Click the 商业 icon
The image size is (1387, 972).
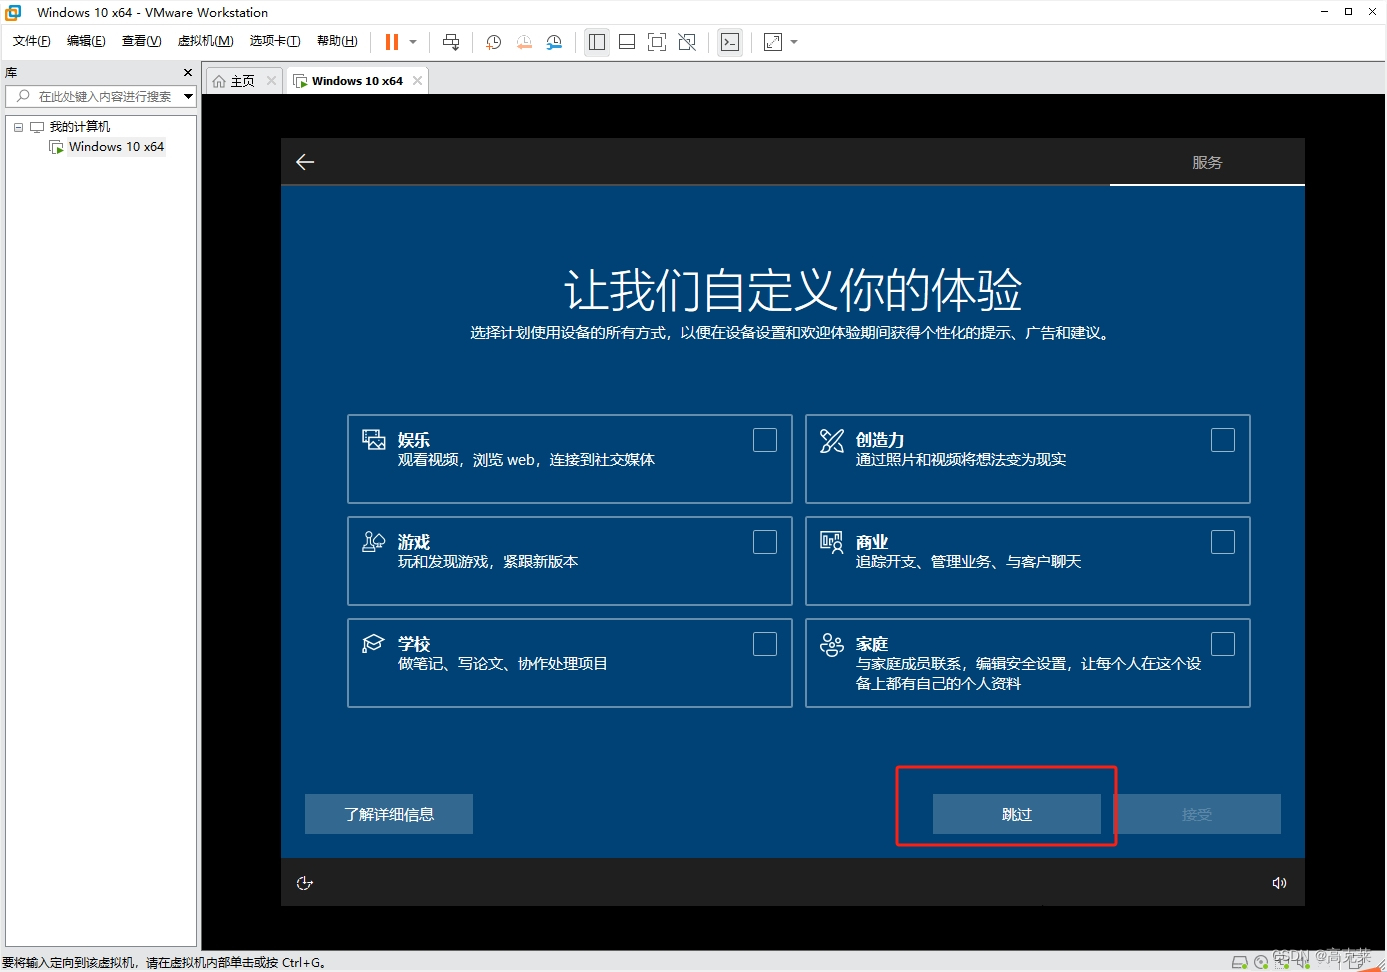[832, 542]
